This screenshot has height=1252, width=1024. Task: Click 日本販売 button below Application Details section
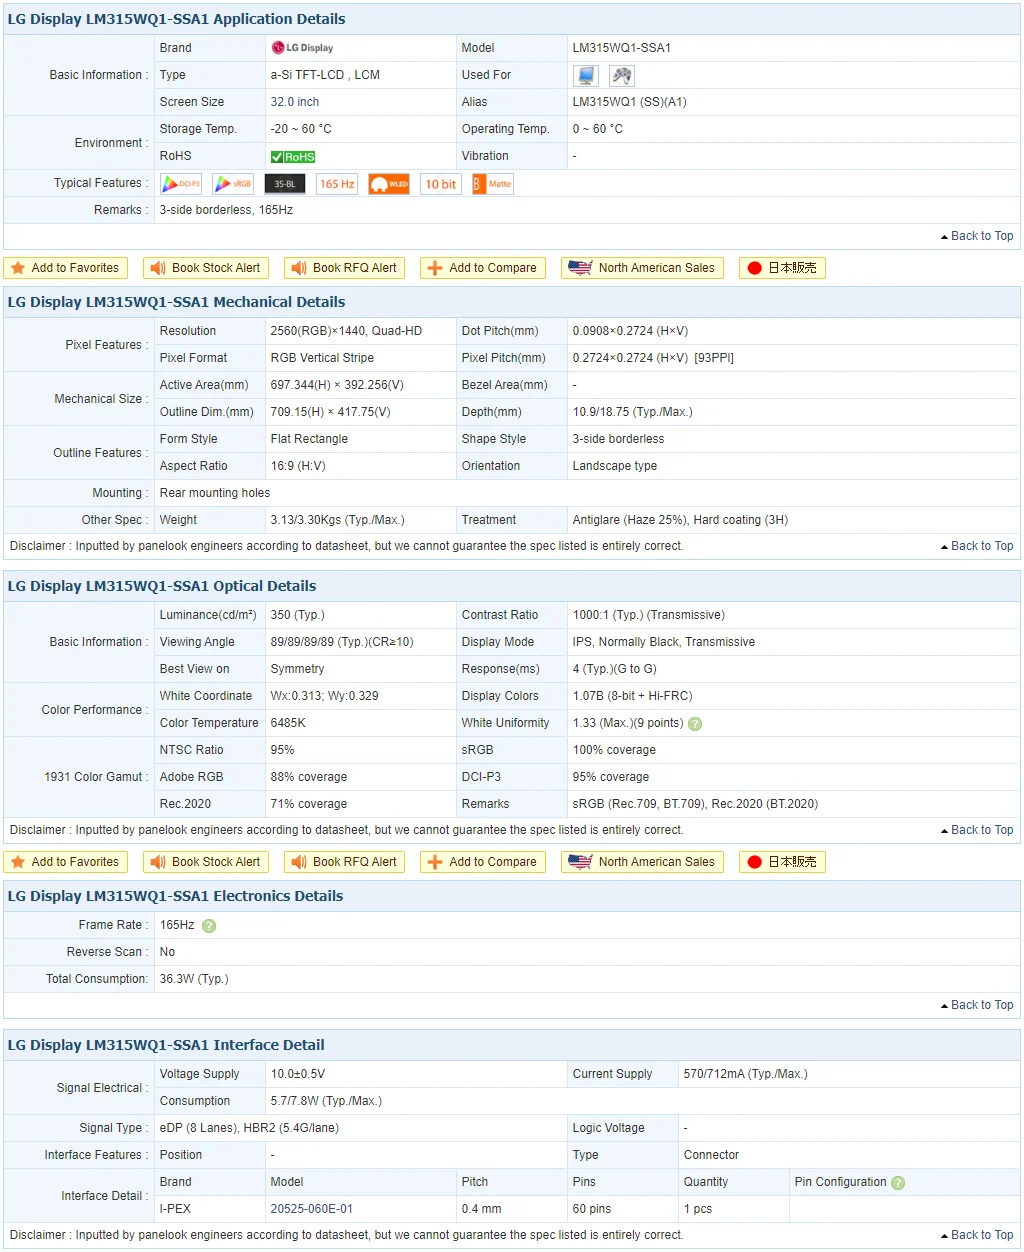click(782, 268)
